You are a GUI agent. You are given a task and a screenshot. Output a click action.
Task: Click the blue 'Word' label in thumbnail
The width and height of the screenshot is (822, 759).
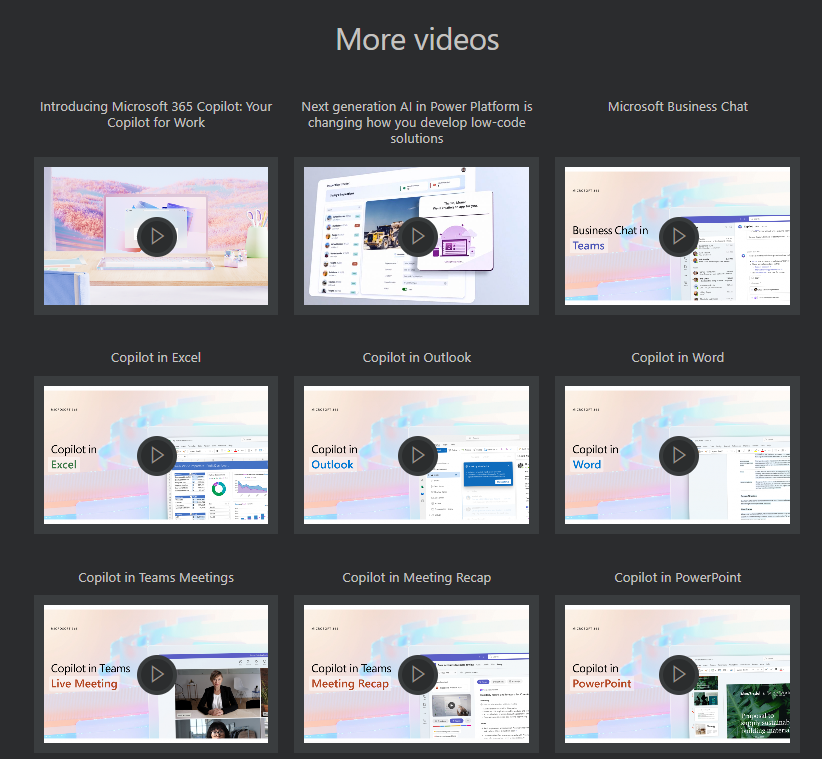[x=587, y=464]
